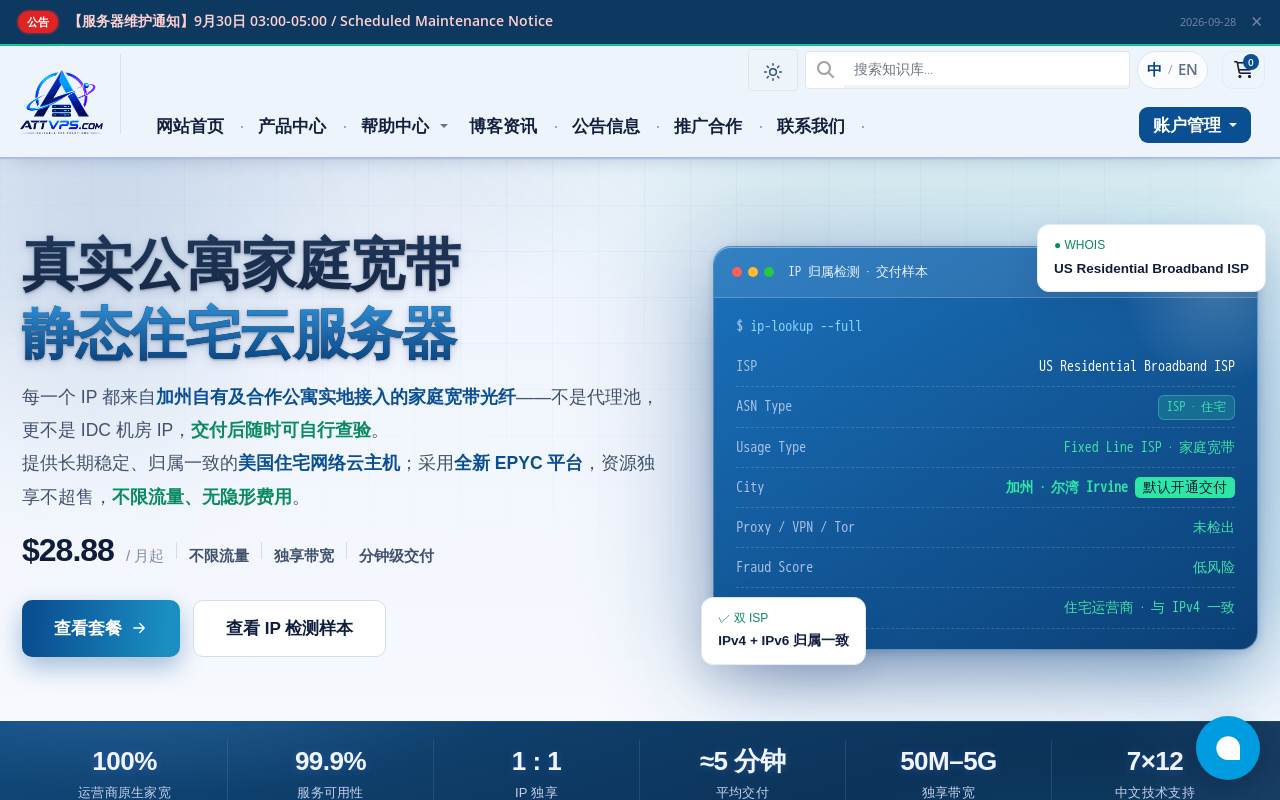Open the shopping cart icon
This screenshot has height=800, width=1280.
pos(1243,69)
